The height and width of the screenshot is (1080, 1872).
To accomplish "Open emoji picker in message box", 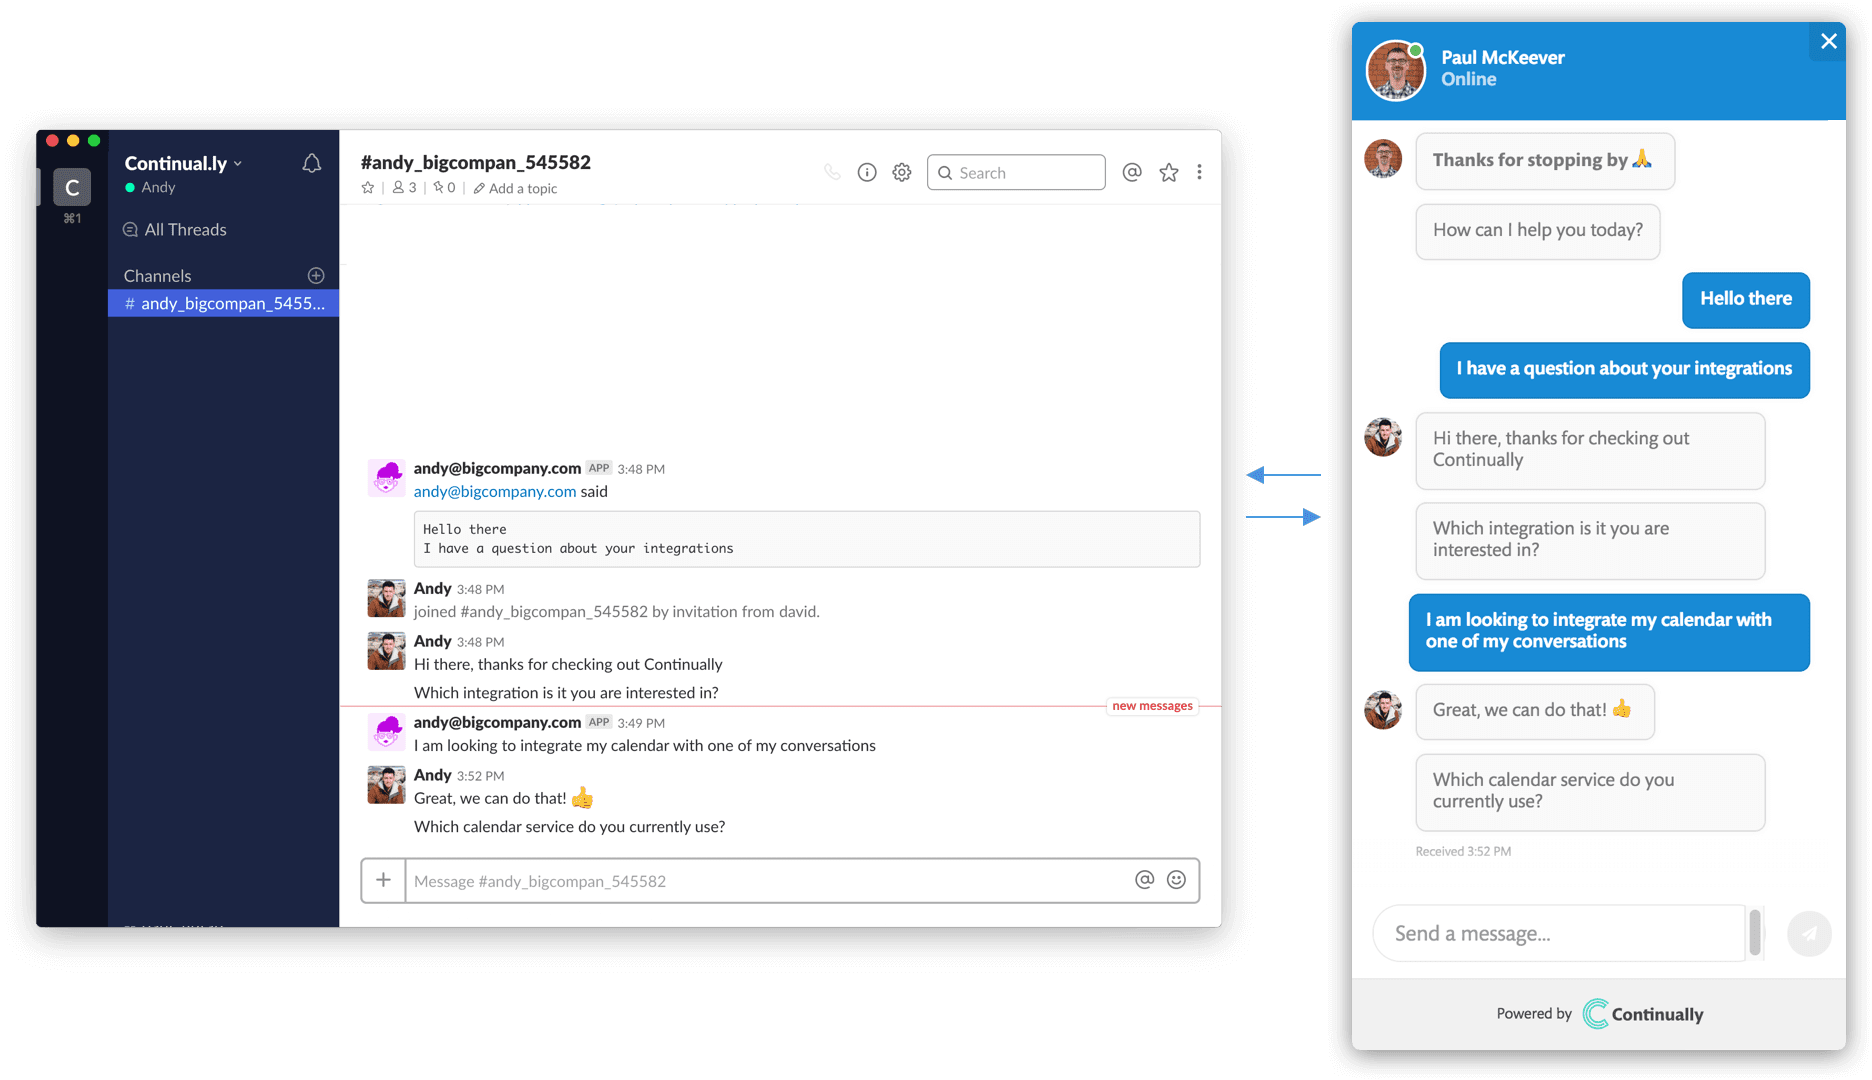I will pyautogui.click(x=1177, y=879).
